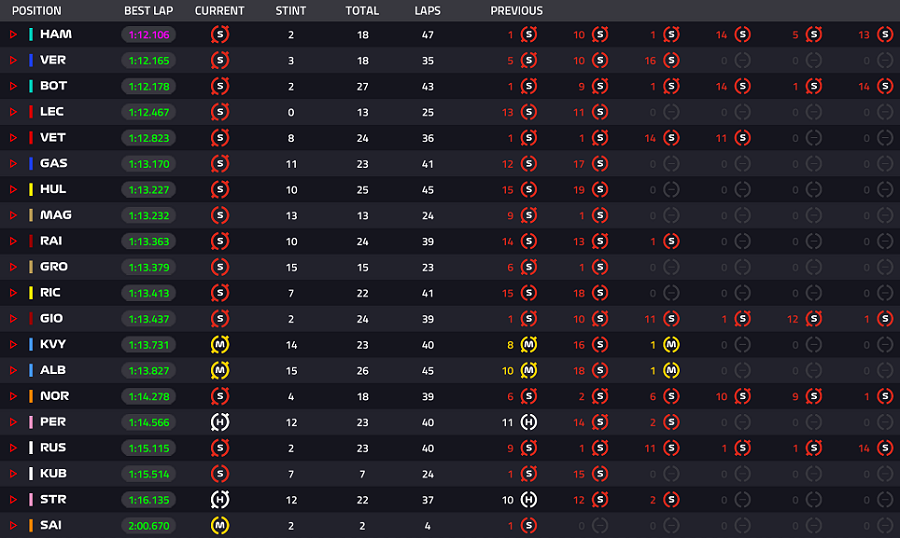Click STR's previous hard tyre icon
The width and height of the screenshot is (900, 538).
(529, 500)
